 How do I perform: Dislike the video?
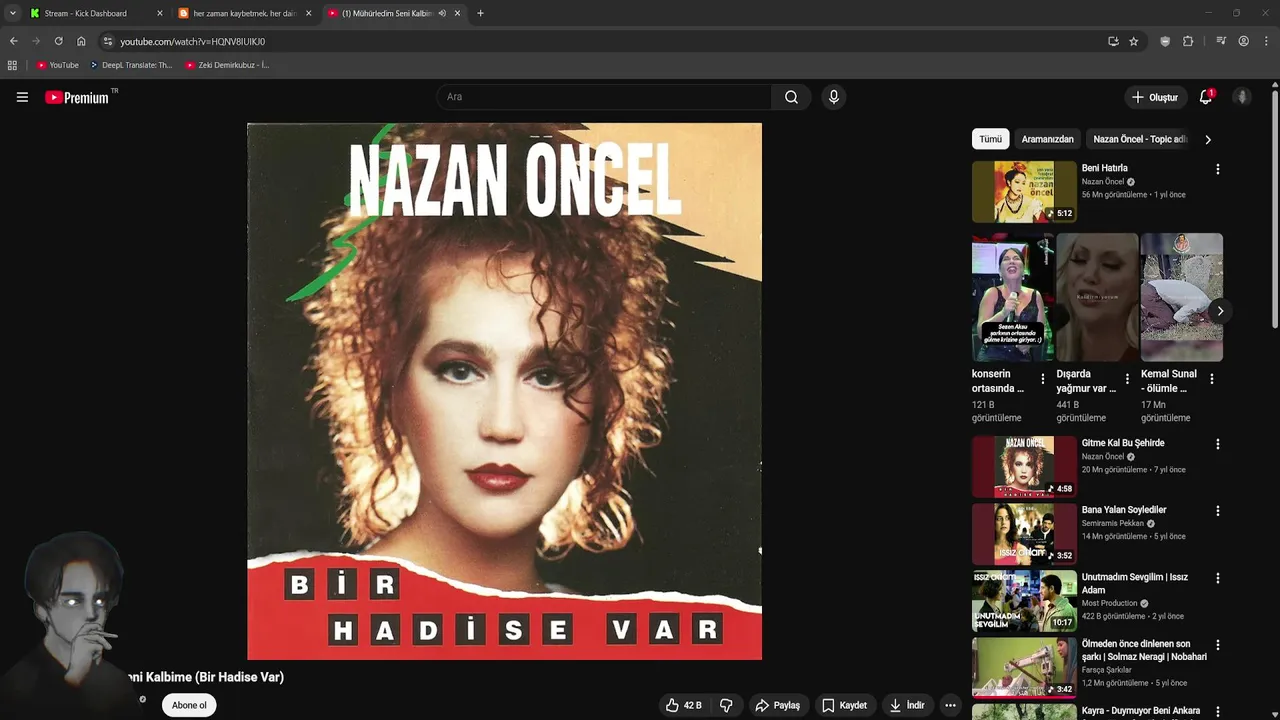[x=726, y=705]
